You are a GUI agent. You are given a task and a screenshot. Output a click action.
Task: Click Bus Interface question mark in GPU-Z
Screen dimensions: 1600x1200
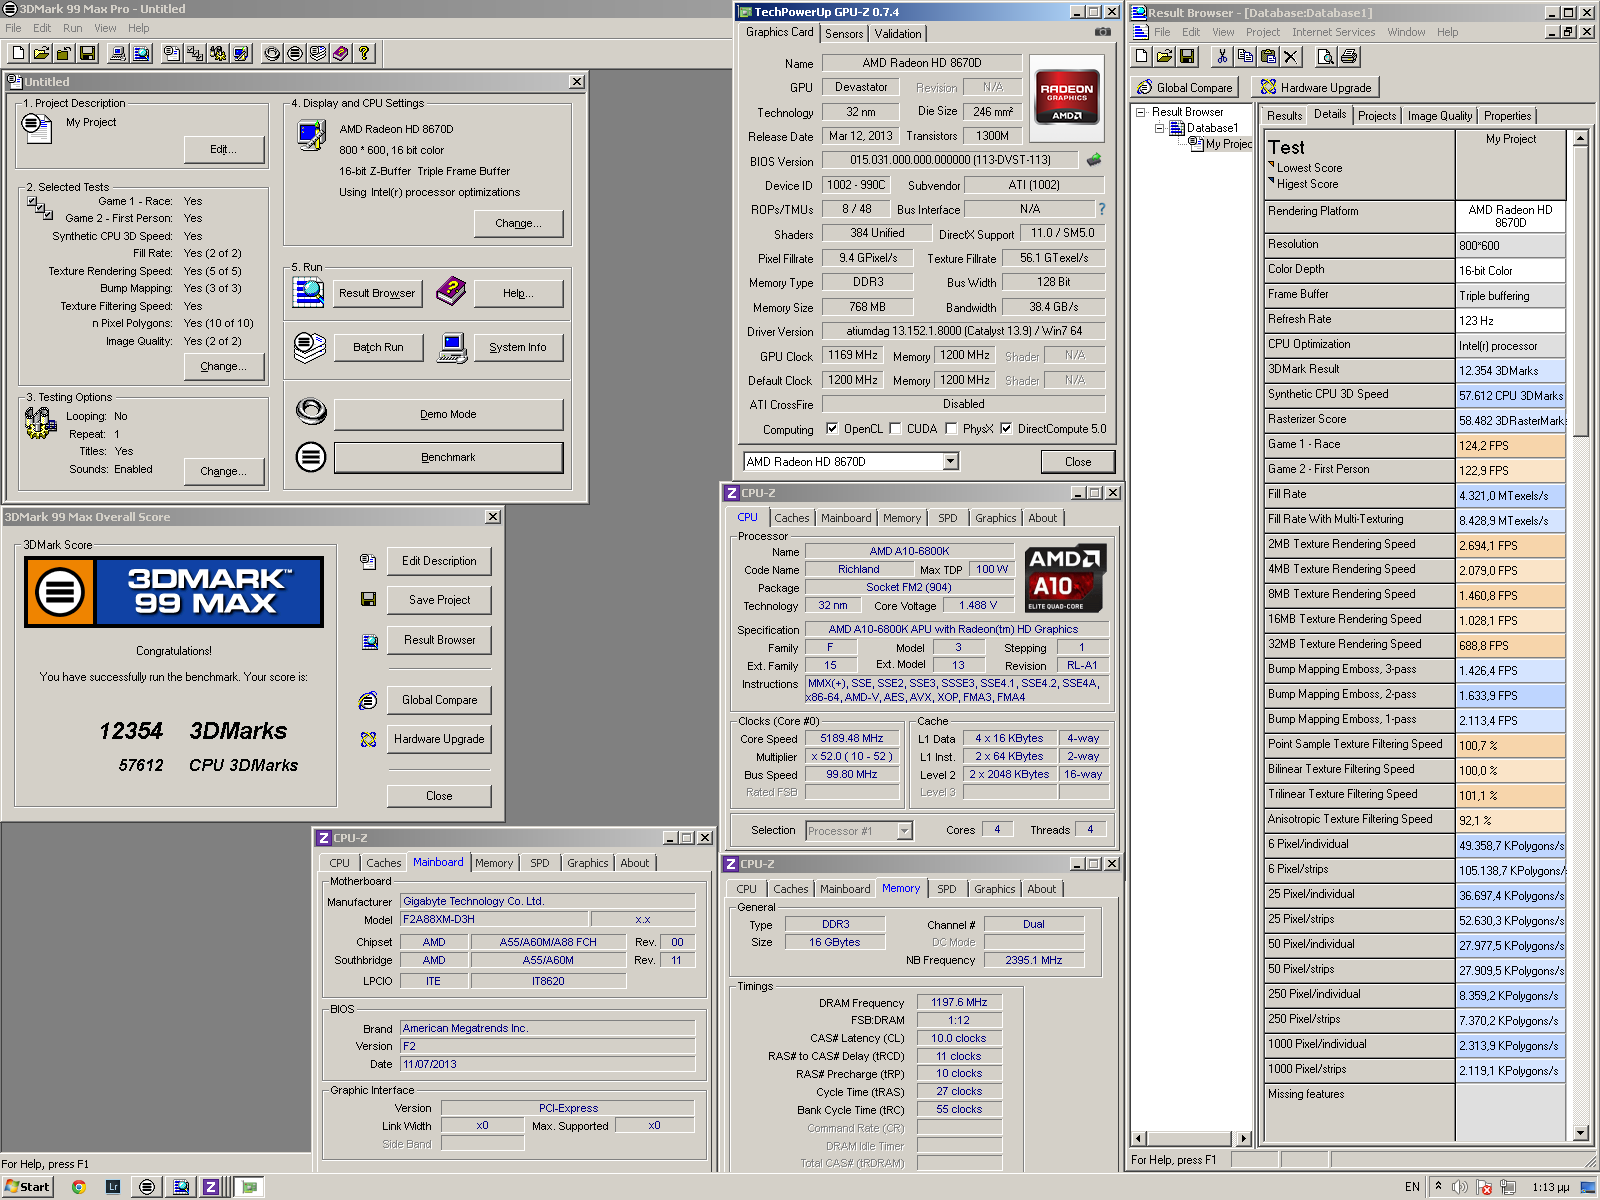point(1102,209)
